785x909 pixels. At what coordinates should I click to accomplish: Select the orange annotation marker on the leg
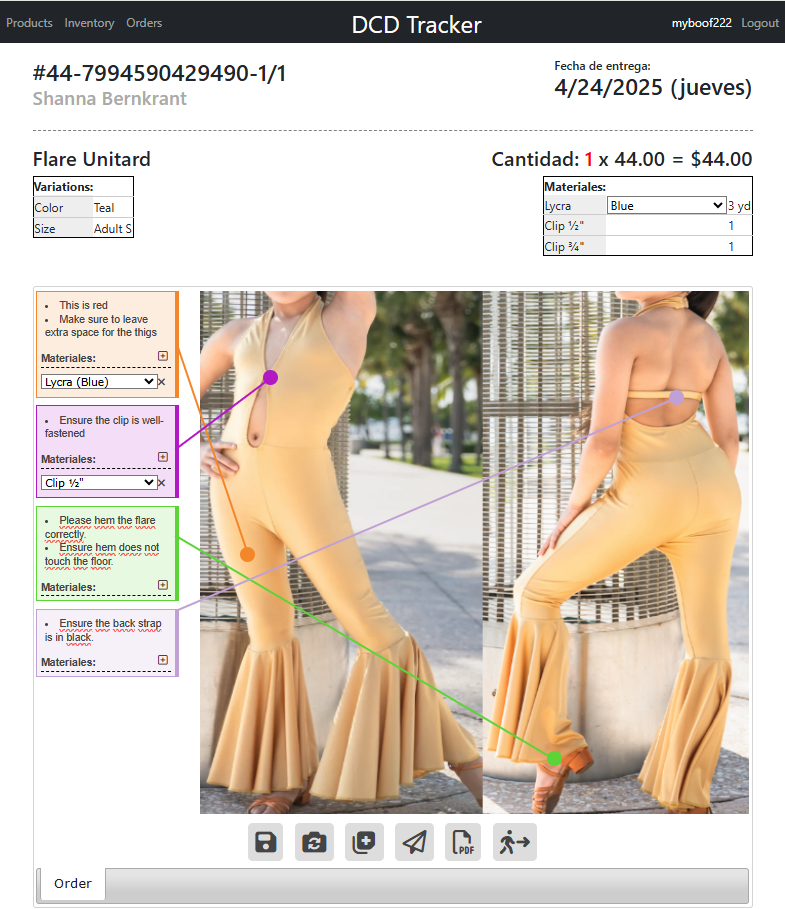pyautogui.click(x=247, y=554)
